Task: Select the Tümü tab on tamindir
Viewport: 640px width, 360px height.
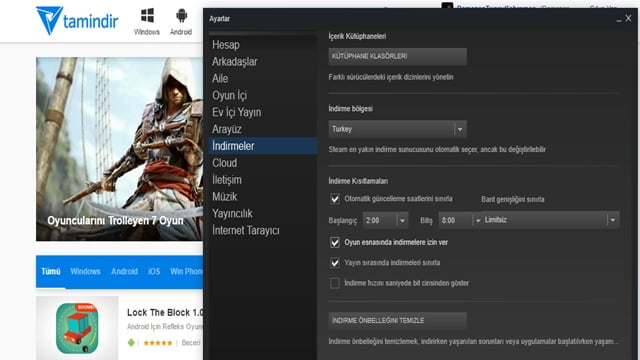Action: [51, 271]
